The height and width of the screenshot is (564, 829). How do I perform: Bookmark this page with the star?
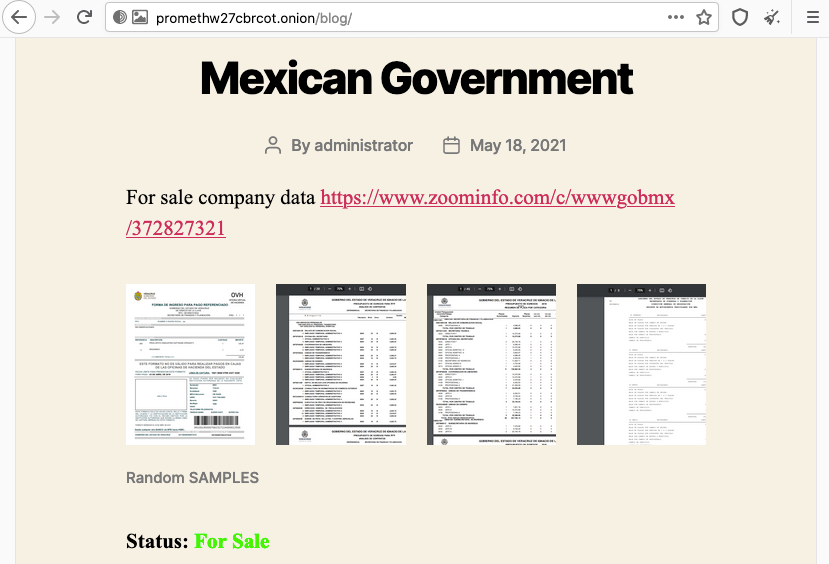pos(704,17)
